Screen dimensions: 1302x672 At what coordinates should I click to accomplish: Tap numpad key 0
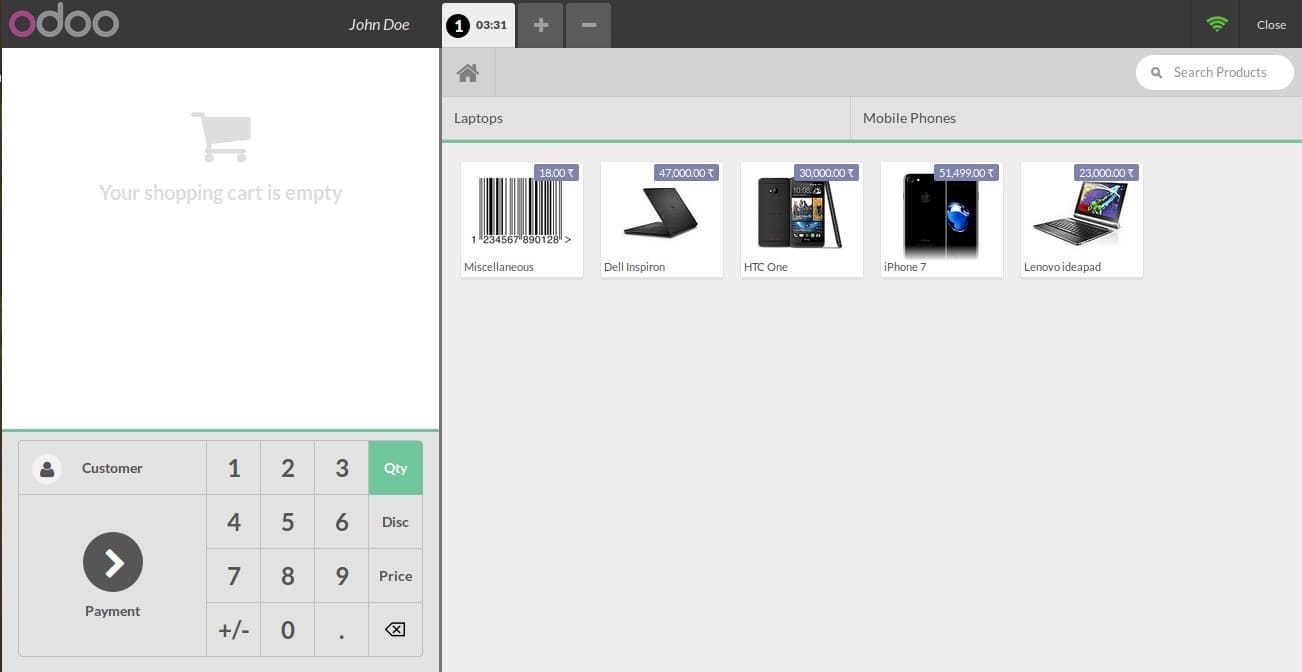[287, 630]
